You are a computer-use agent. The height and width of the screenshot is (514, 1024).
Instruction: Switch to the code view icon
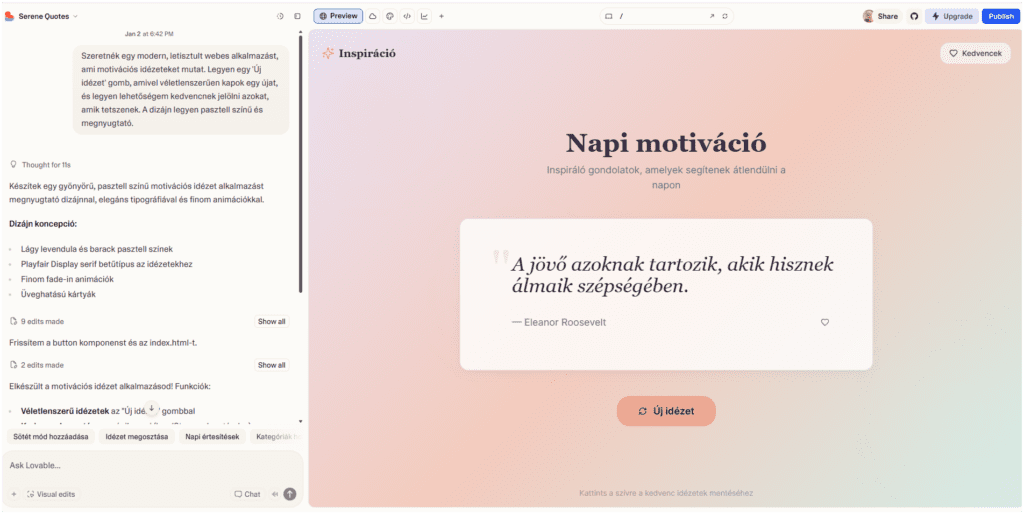[407, 16]
